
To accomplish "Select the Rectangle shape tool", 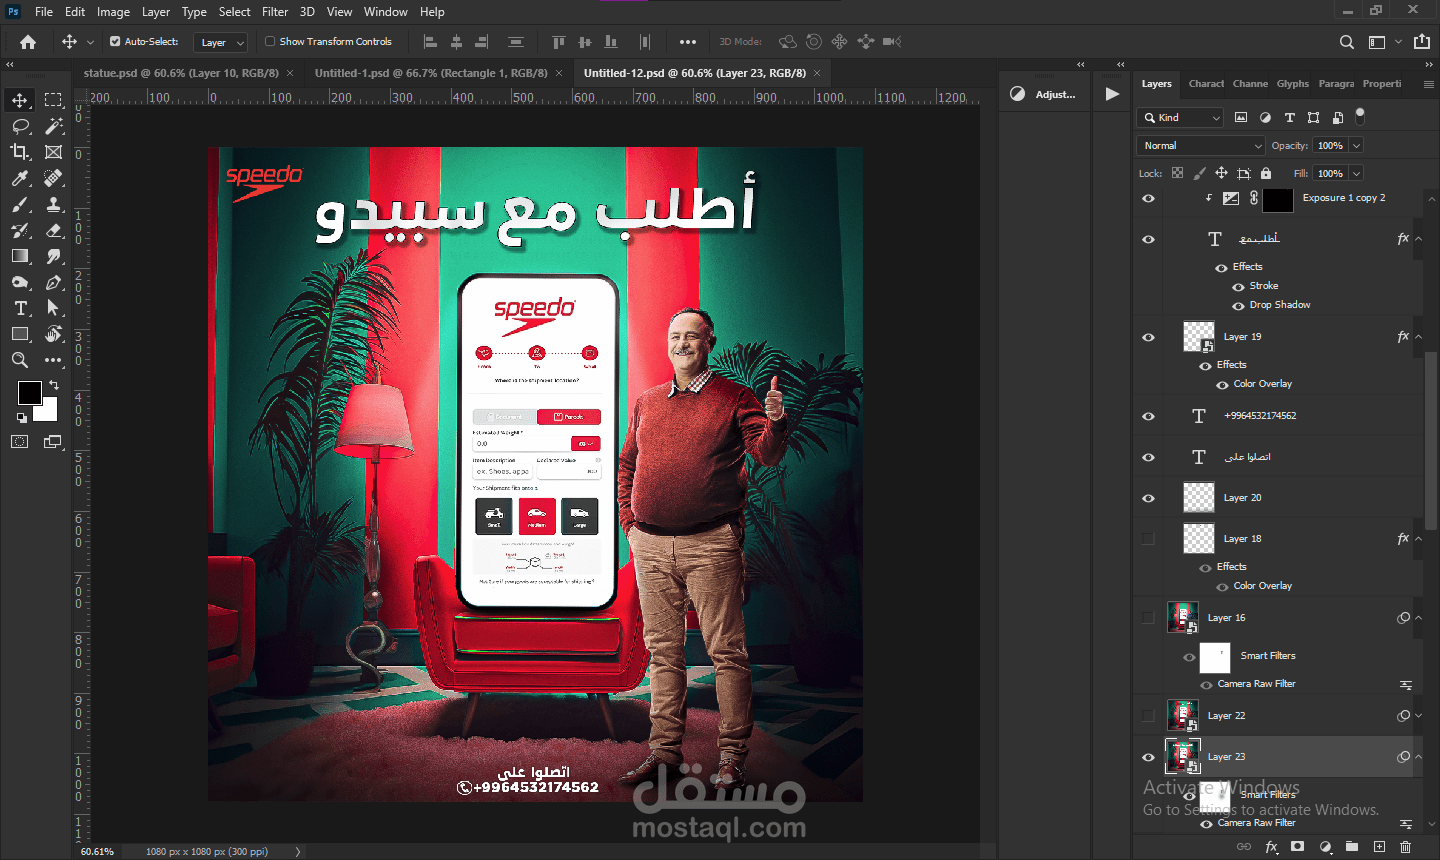I will point(20,334).
